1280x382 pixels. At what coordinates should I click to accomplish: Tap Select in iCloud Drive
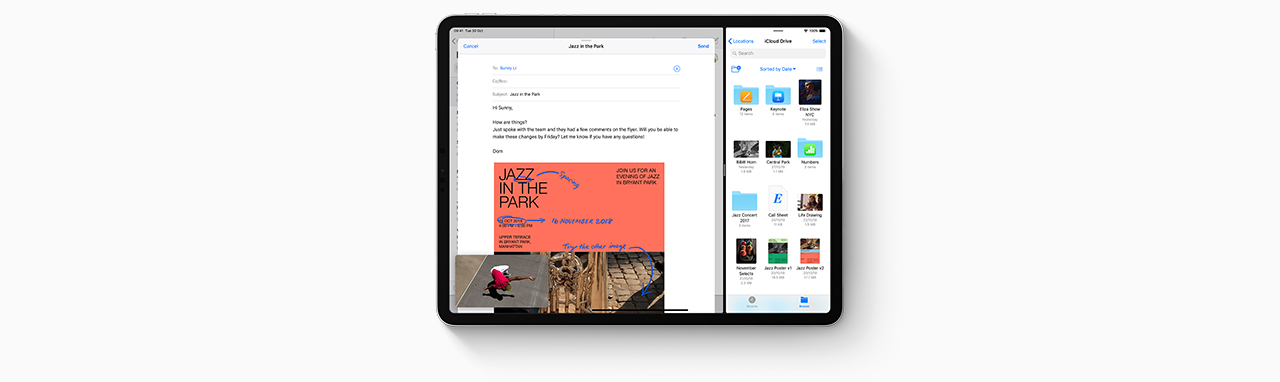819,41
